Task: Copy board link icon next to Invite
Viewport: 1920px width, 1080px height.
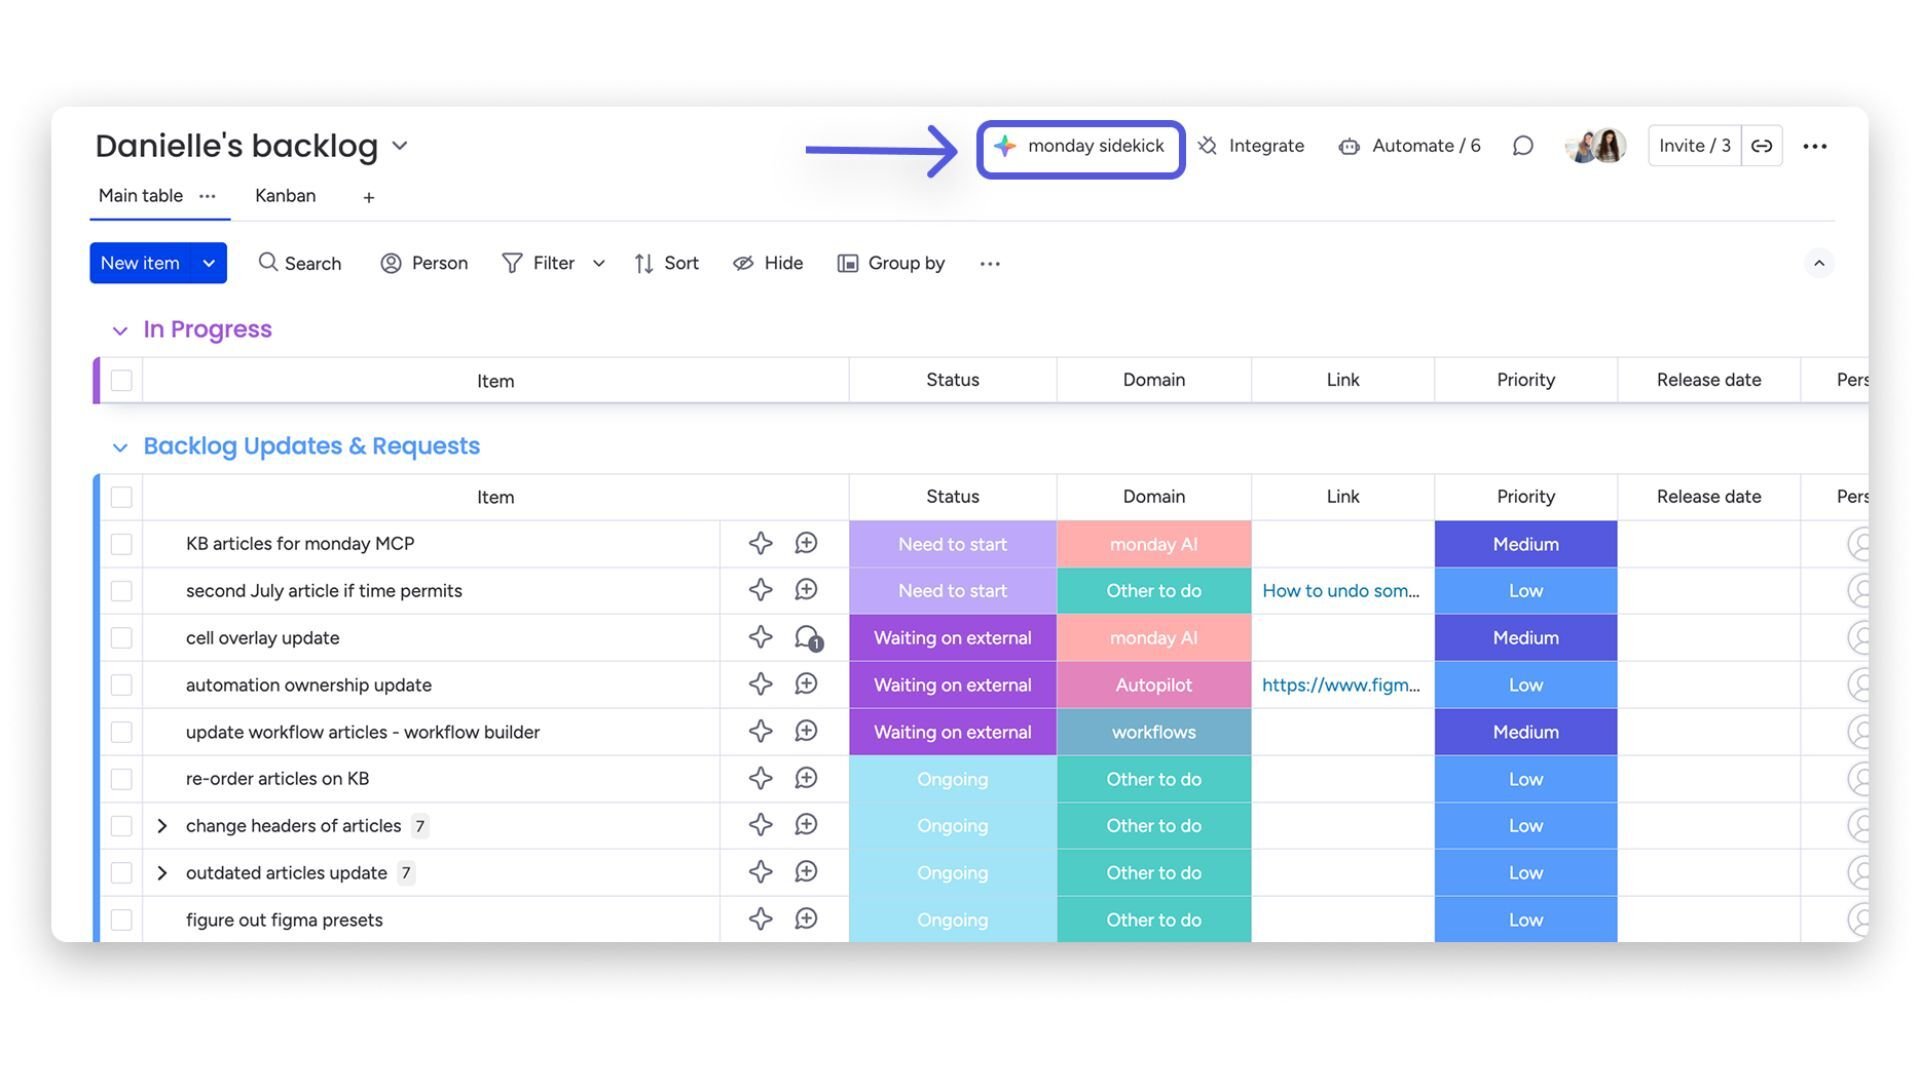Action: pos(1762,146)
